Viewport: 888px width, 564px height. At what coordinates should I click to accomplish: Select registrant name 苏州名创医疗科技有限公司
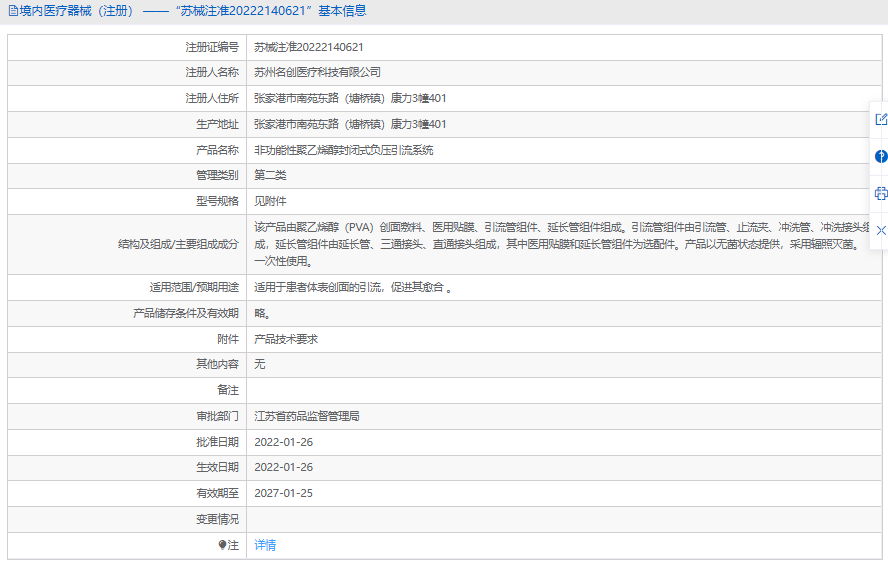coord(317,72)
